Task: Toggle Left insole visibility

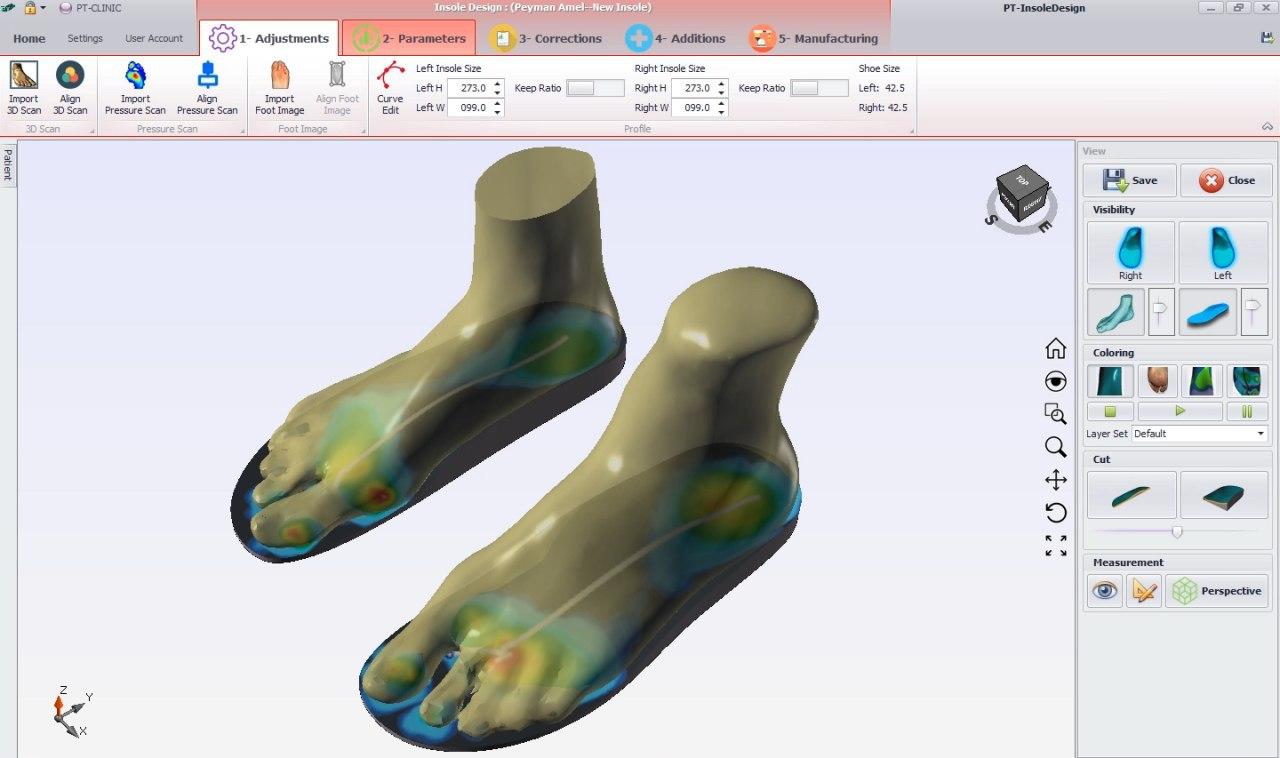Action: (1223, 252)
